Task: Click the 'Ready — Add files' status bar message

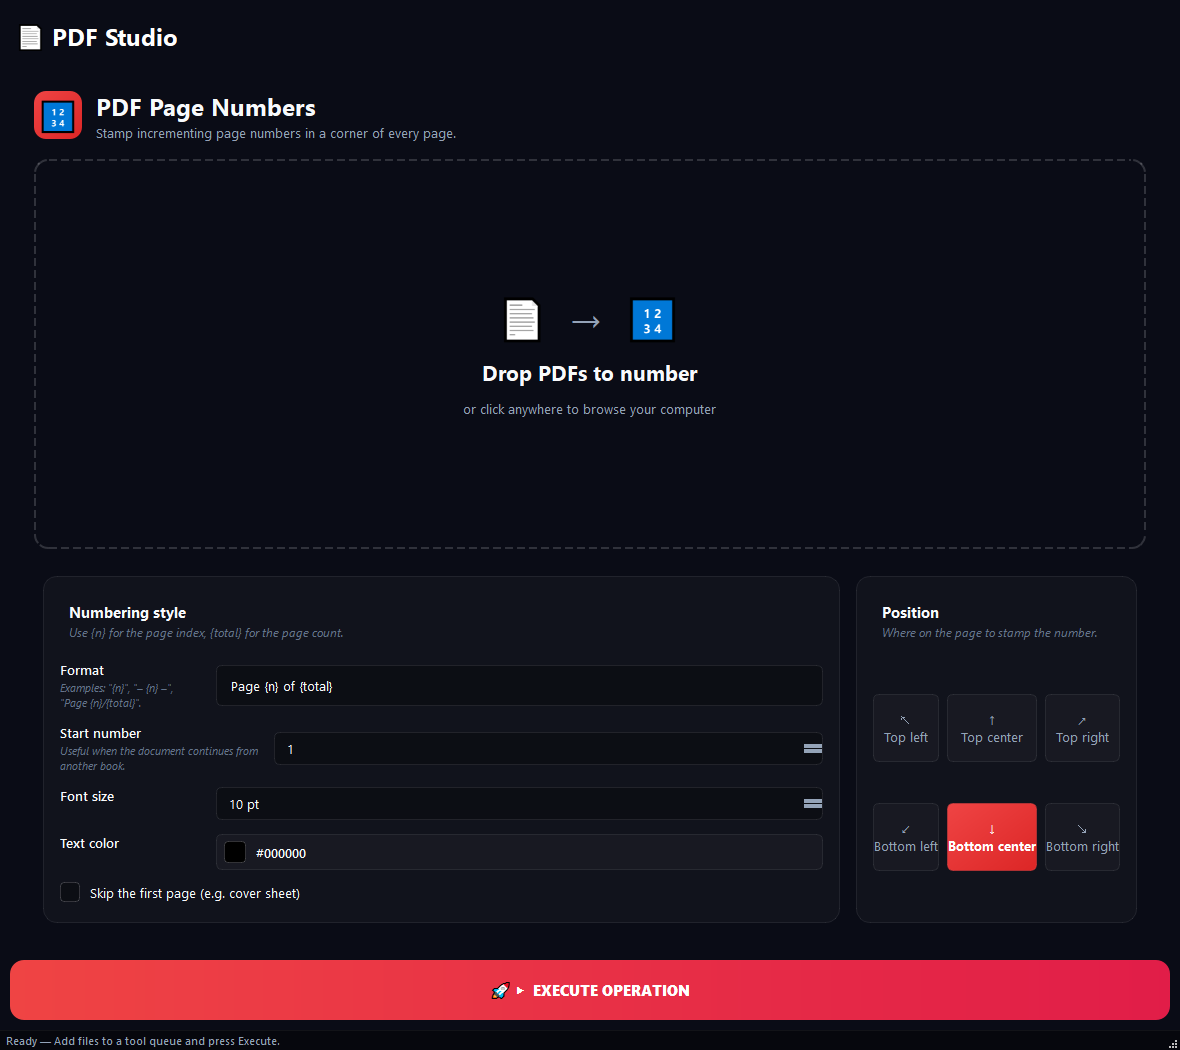Action: coord(143,1041)
